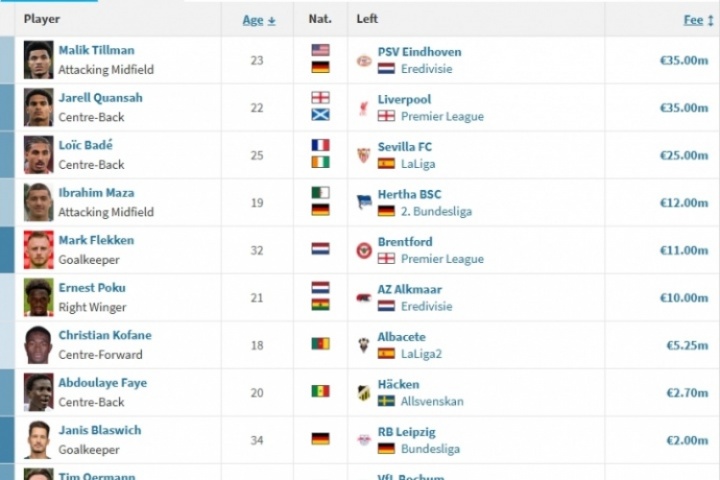Image resolution: width=720 pixels, height=480 pixels.
Task: Open Jarell Quansah player profile link
Action: point(100,98)
